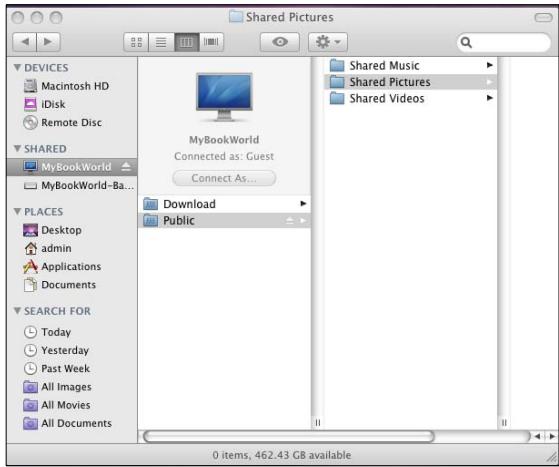Select the Shared Music folder

(410, 65)
